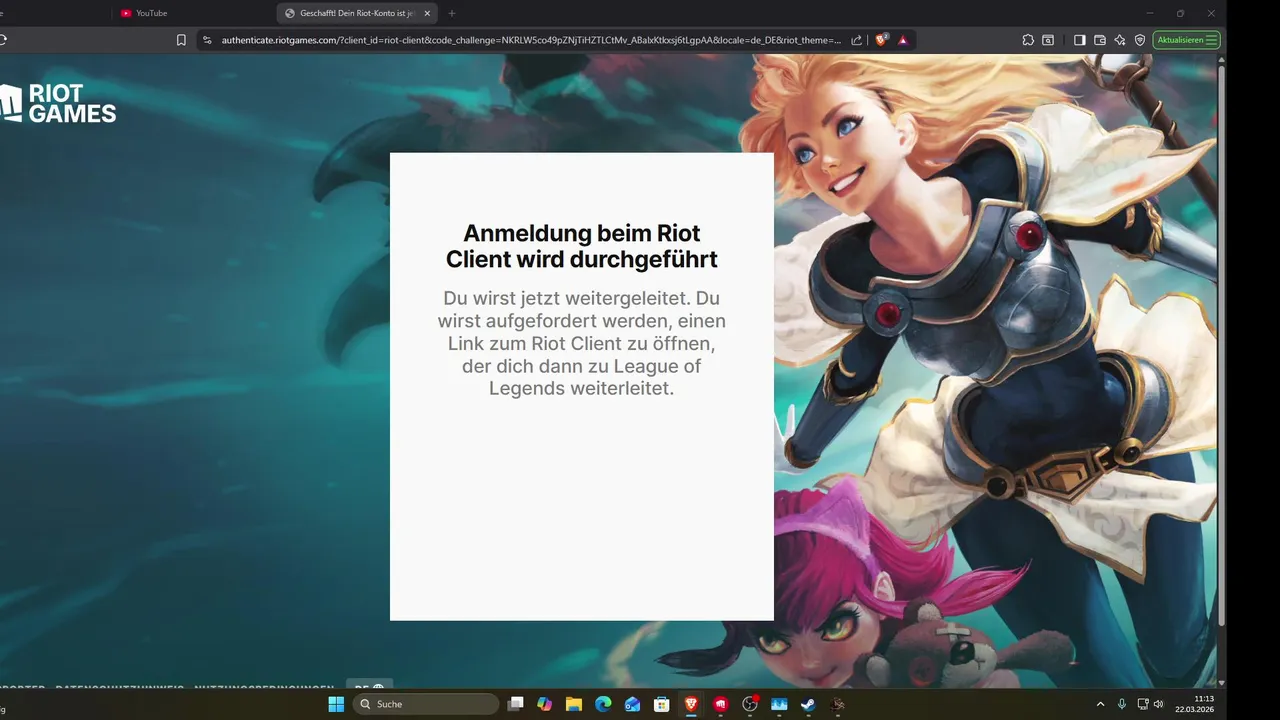The height and width of the screenshot is (720, 1280).
Task: Open Brave Shields lion icon
Action: [x=882, y=40]
